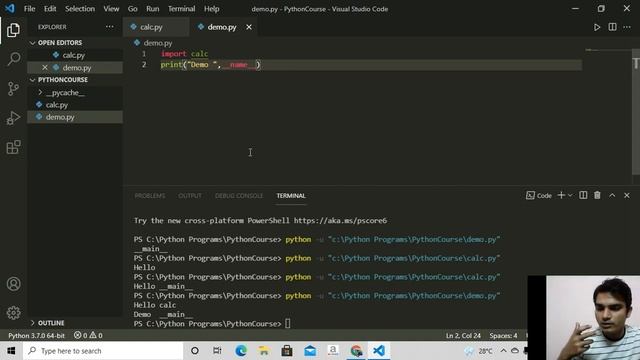Select demo.py in PYTHONCOURSE file tree
The image size is (640, 360).
75,117
